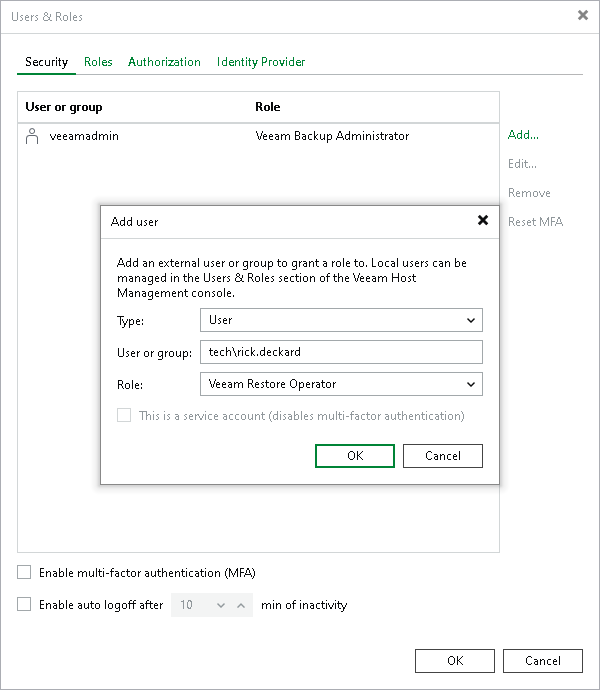Click the veeamadmin user icon

(x=32, y=136)
